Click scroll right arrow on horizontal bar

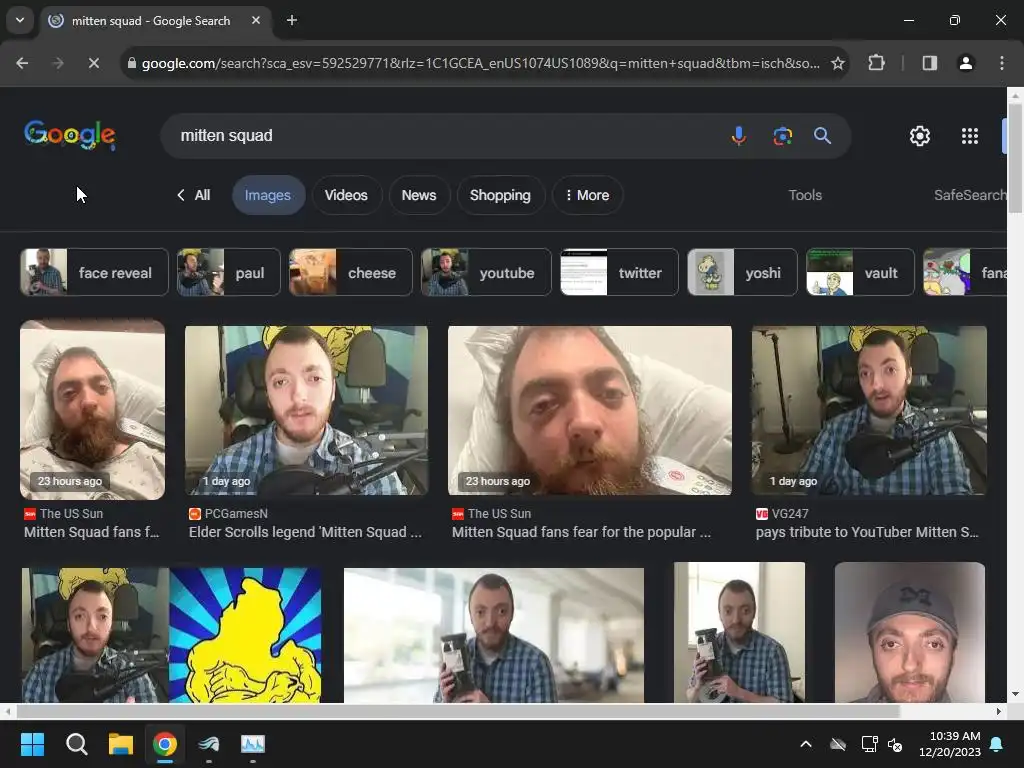pos(999,711)
